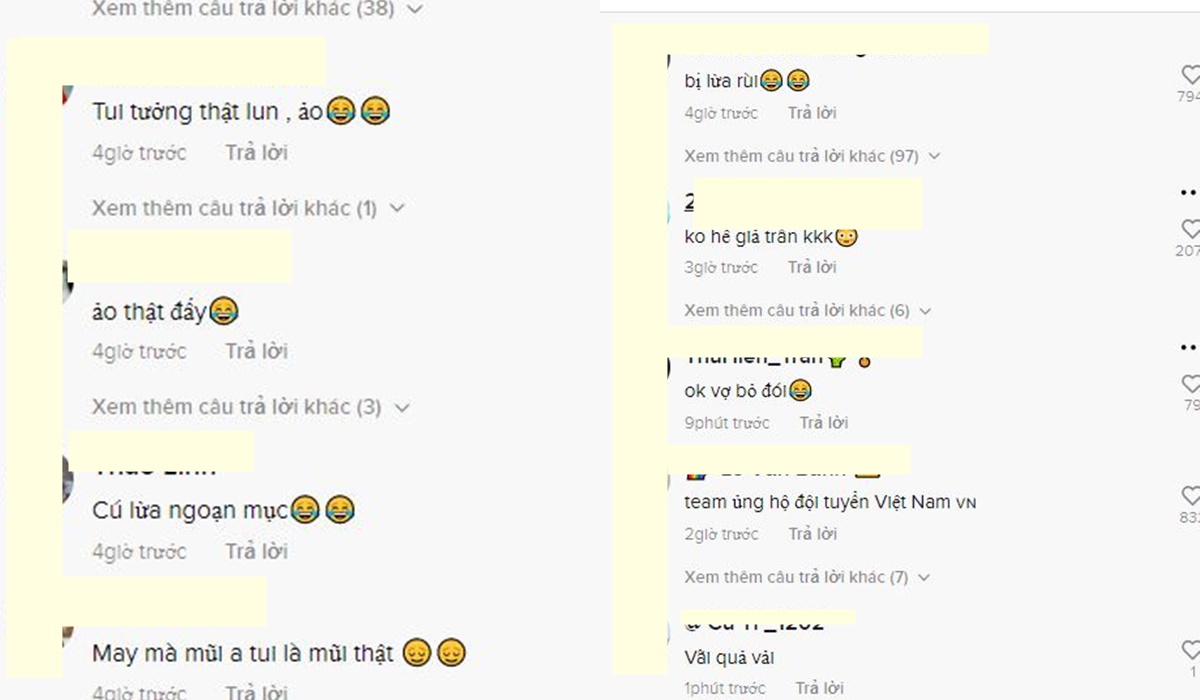This screenshot has height=700, width=1200.
Task: Open avatar beside 'Tui tưởng thật lun' comment
Action: pos(67,97)
